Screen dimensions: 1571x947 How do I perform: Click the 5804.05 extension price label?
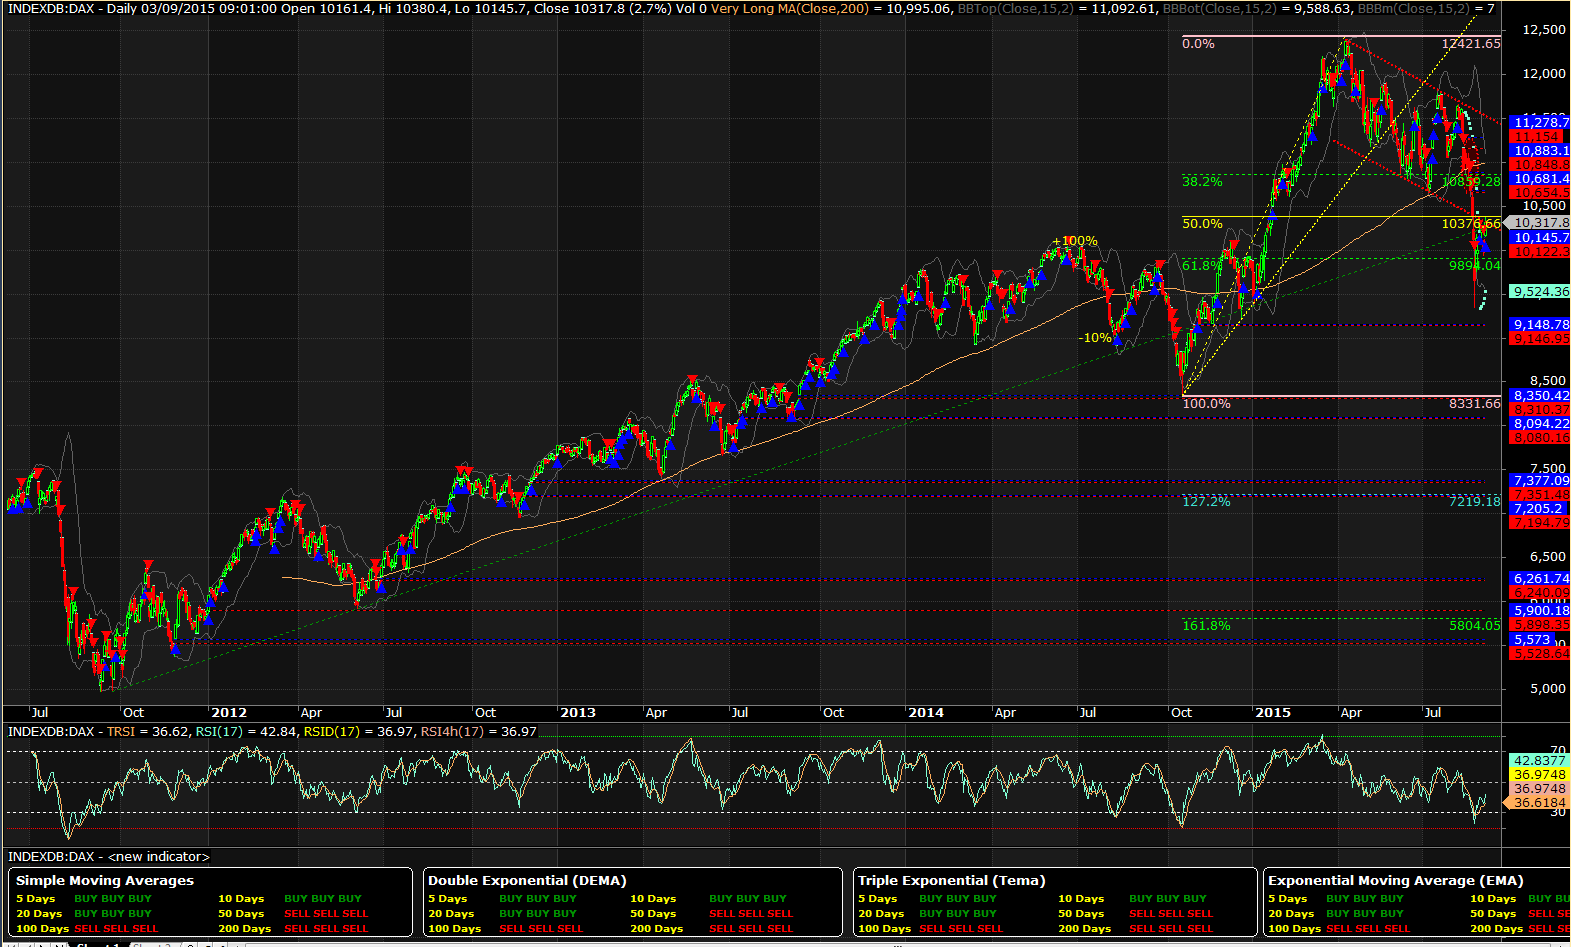1475,626
